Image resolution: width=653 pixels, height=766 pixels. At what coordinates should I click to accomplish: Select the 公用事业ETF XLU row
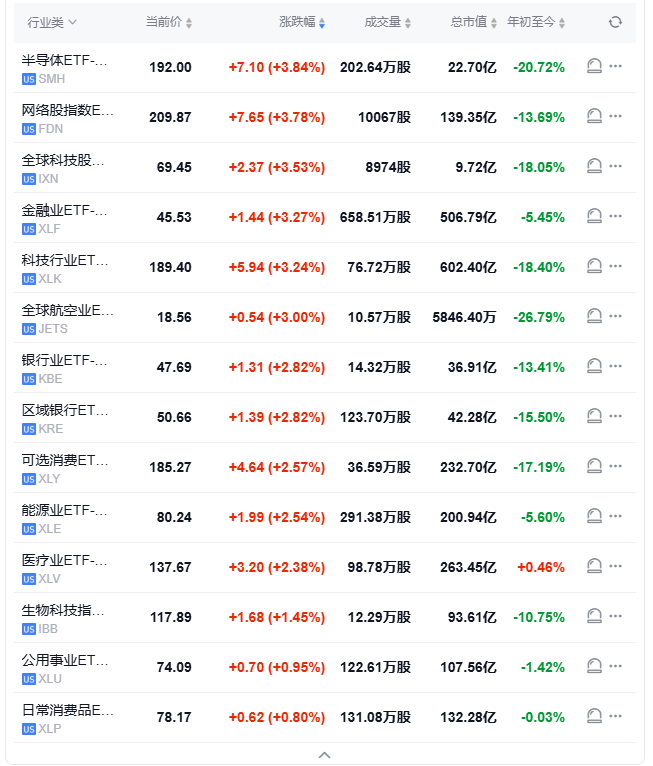[65, 667]
